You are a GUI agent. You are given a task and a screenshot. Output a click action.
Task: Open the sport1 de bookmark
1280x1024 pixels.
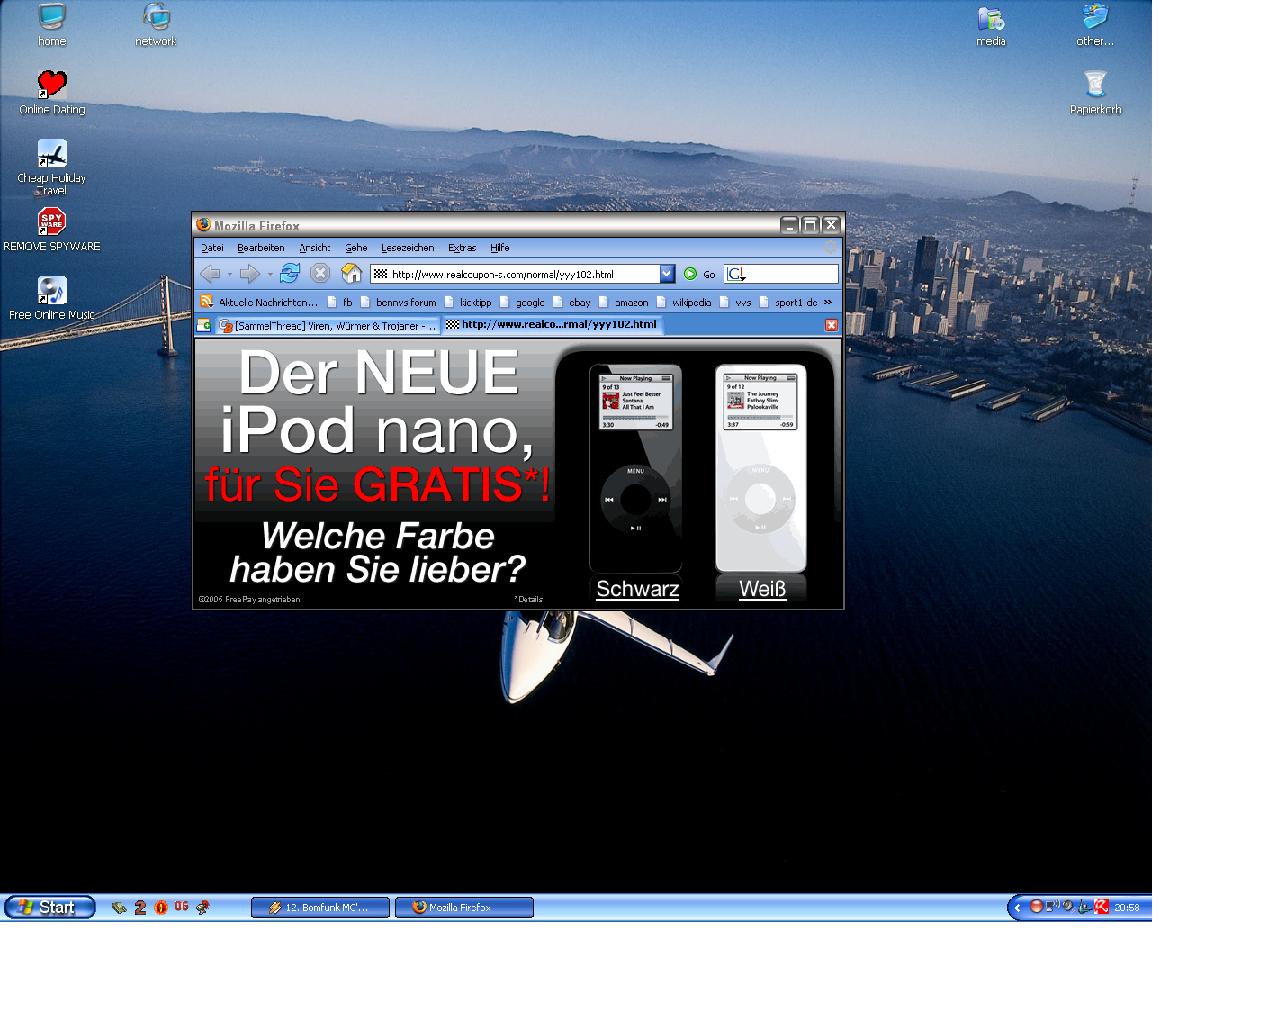click(788, 302)
